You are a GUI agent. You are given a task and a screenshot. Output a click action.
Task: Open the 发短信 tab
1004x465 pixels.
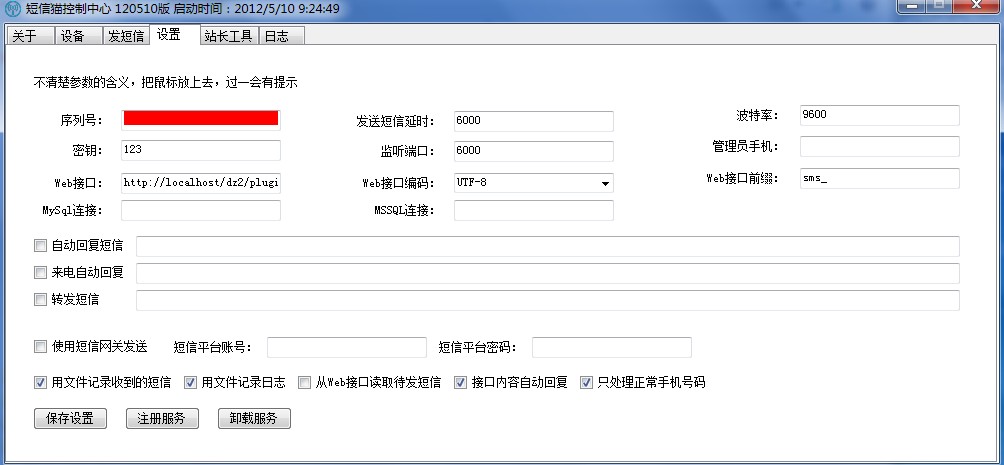126,36
